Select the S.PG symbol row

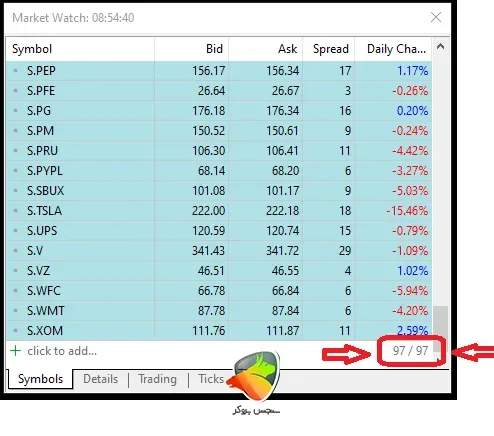[219, 111]
